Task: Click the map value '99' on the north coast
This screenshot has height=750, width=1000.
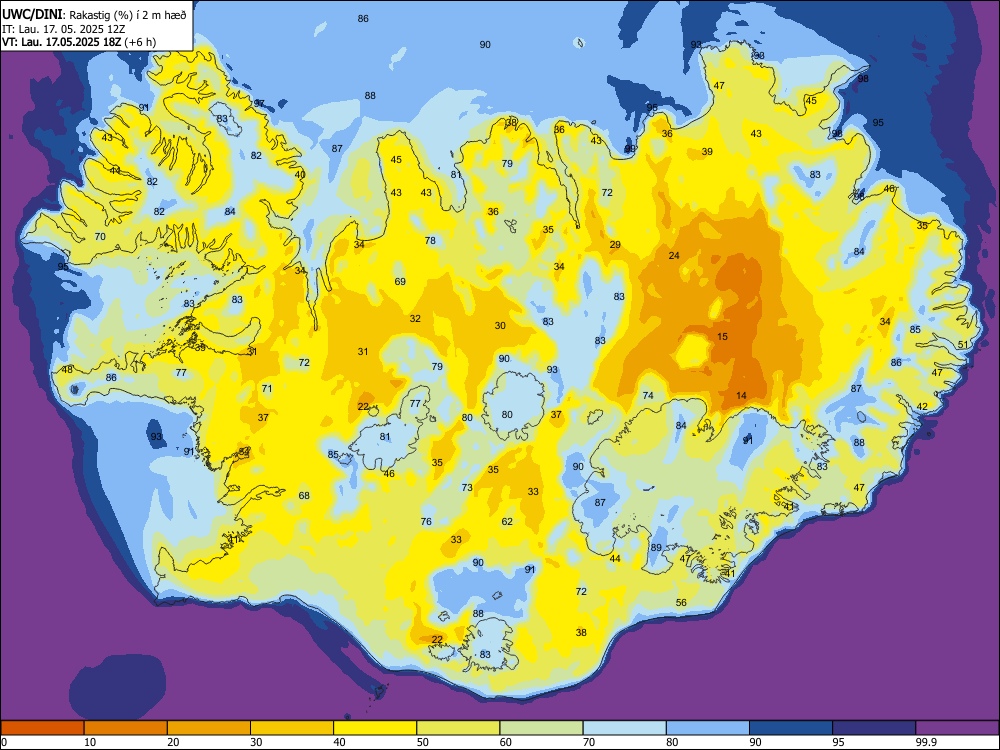Action: [629, 149]
